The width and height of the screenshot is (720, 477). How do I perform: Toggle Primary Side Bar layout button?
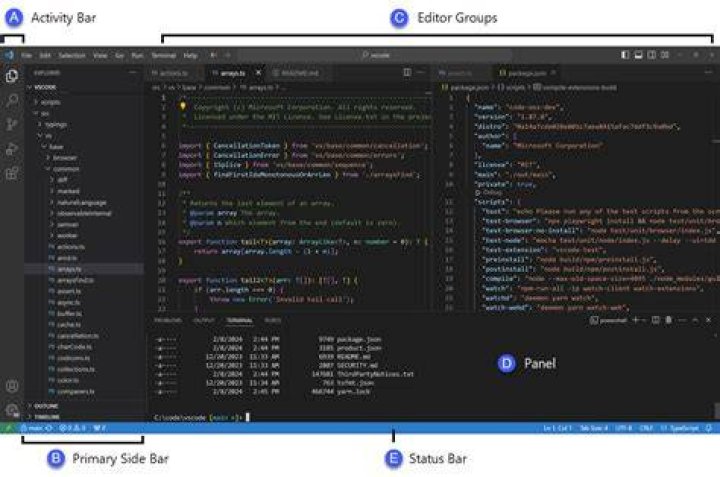click(624, 55)
